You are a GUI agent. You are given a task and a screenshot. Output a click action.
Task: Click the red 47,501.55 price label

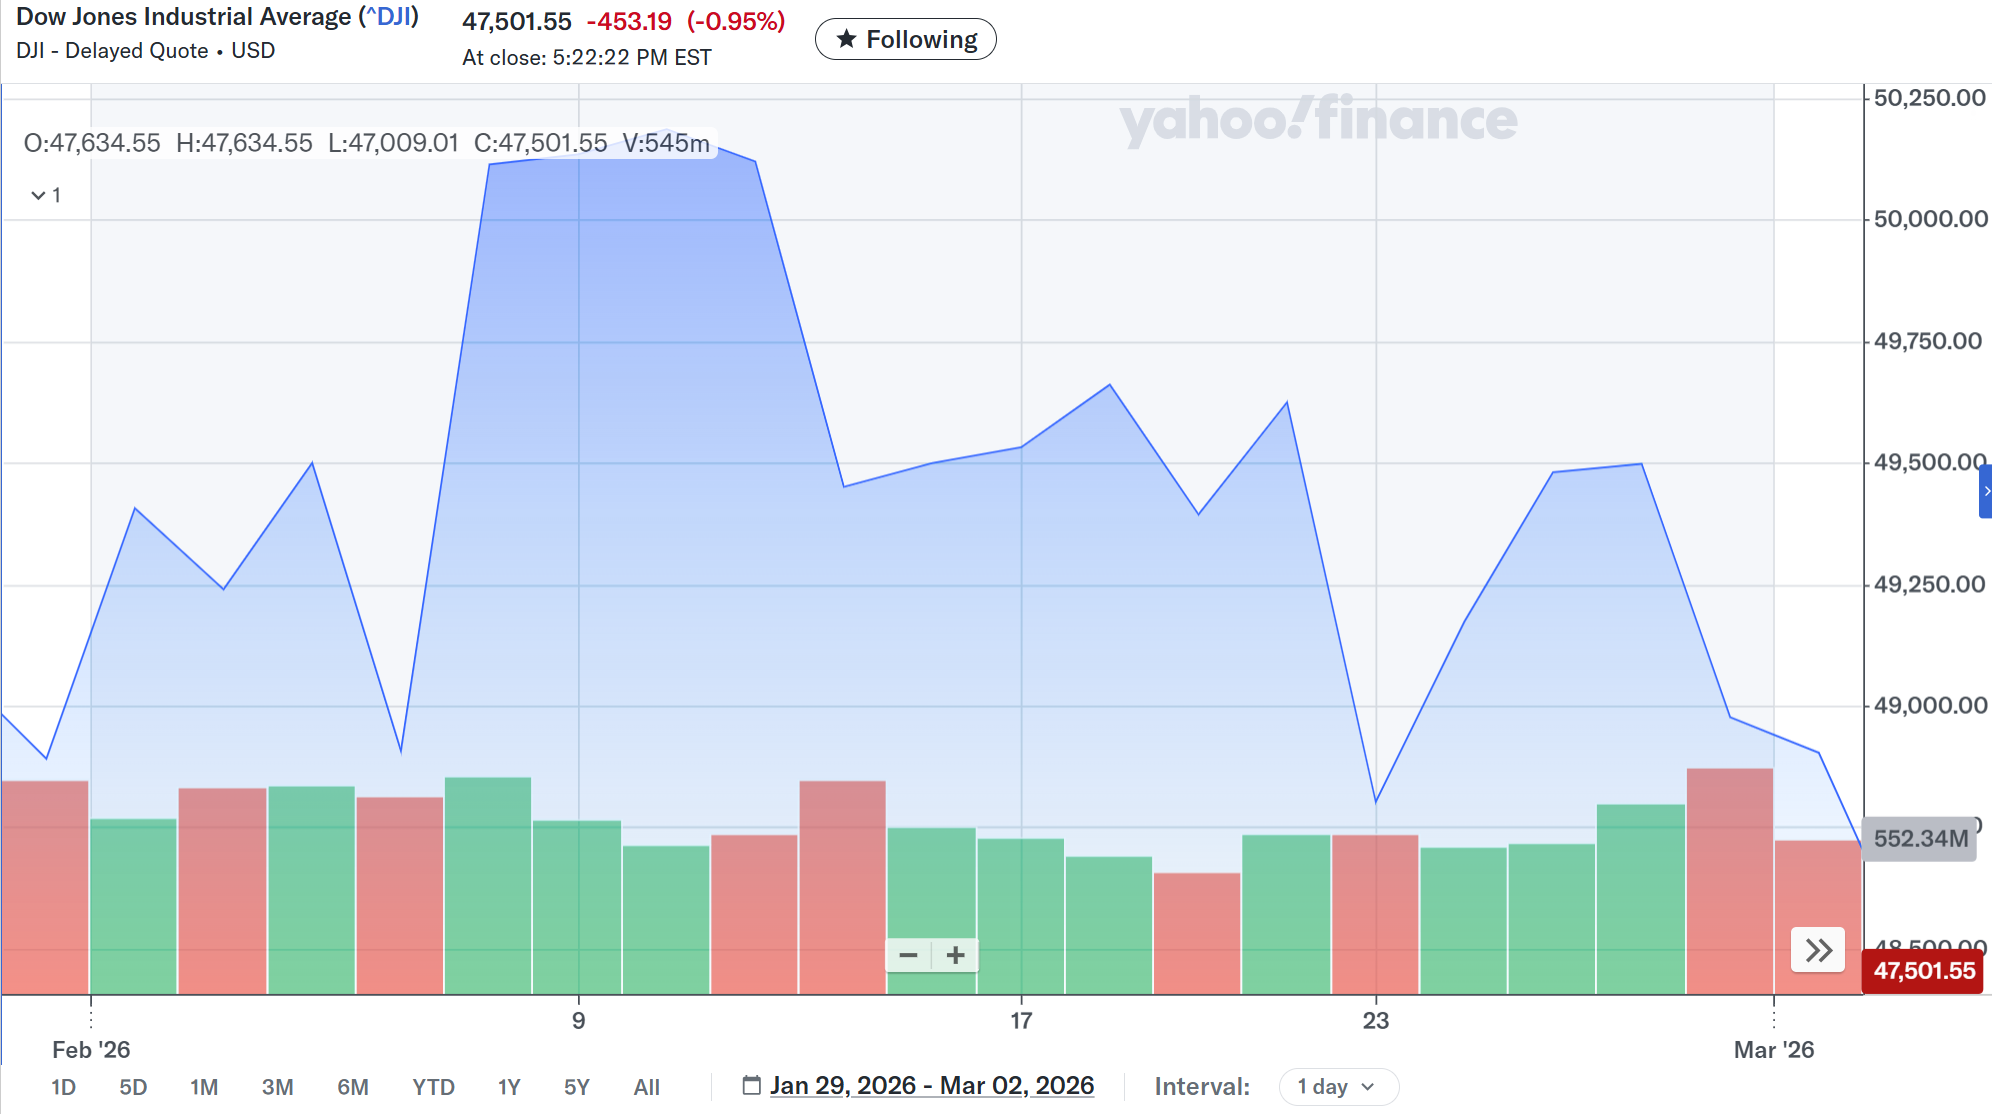pyautogui.click(x=1923, y=971)
